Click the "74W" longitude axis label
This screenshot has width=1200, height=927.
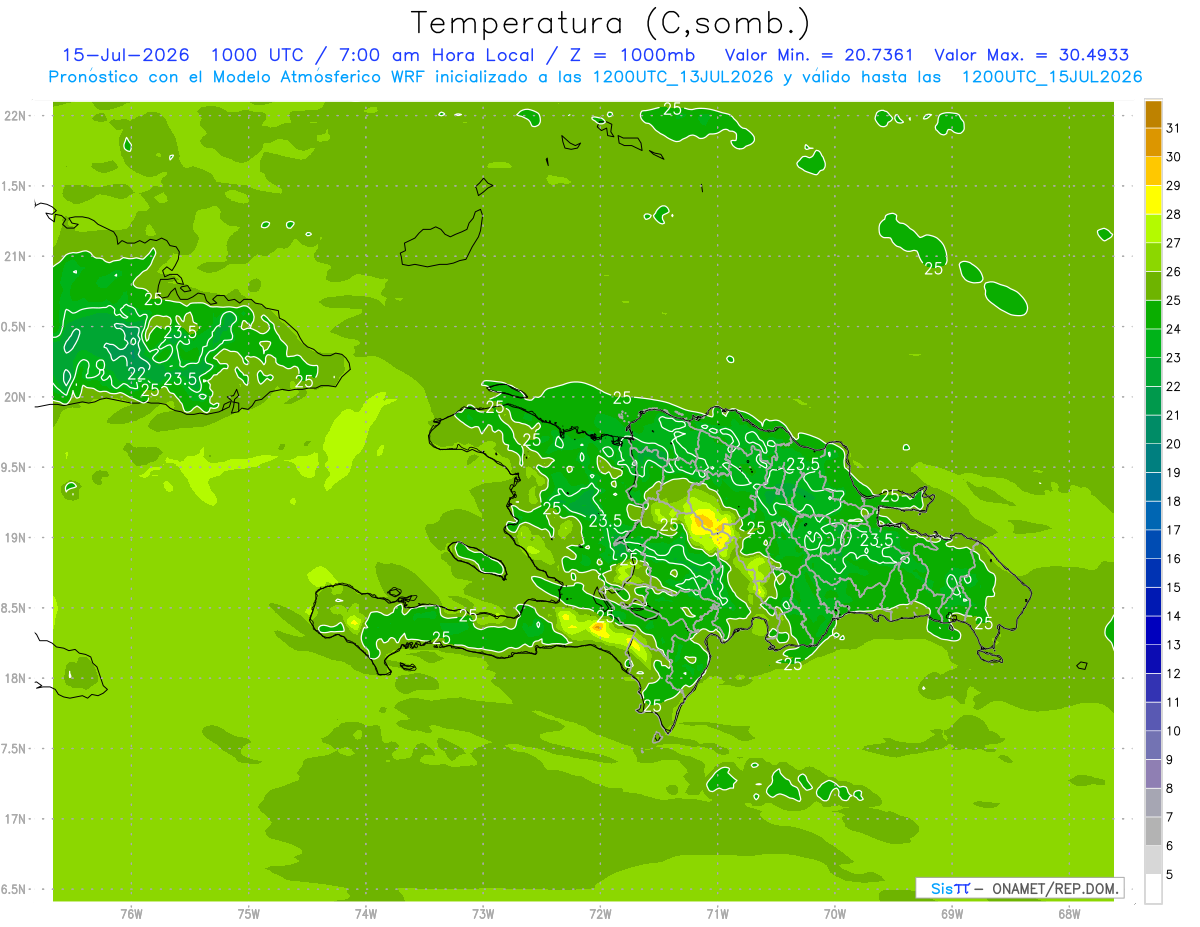point(366,913)
